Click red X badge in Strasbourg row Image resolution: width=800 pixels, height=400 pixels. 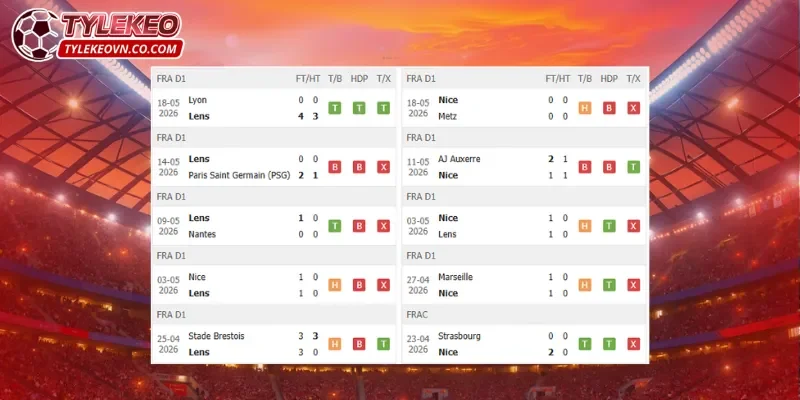tap(634, 344)
